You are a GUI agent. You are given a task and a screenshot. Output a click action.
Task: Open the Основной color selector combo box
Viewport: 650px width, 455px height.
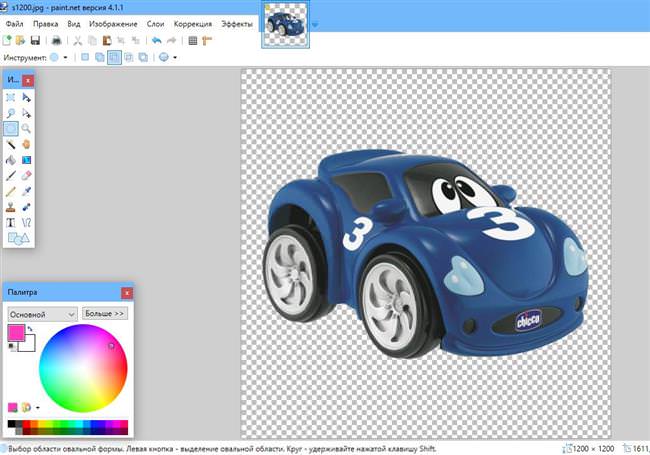[42, 315]
